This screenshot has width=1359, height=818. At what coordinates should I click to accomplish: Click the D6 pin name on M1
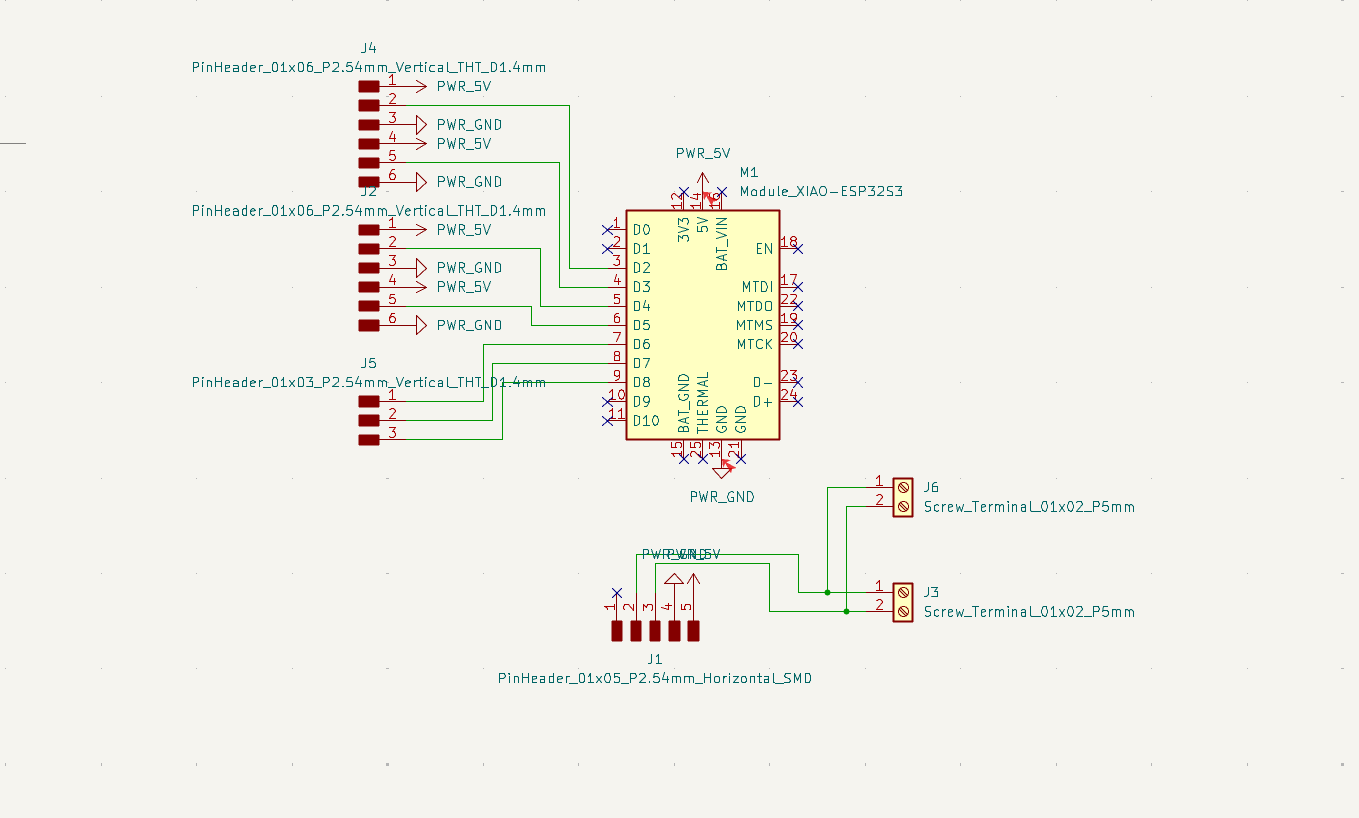pos(642,344)
